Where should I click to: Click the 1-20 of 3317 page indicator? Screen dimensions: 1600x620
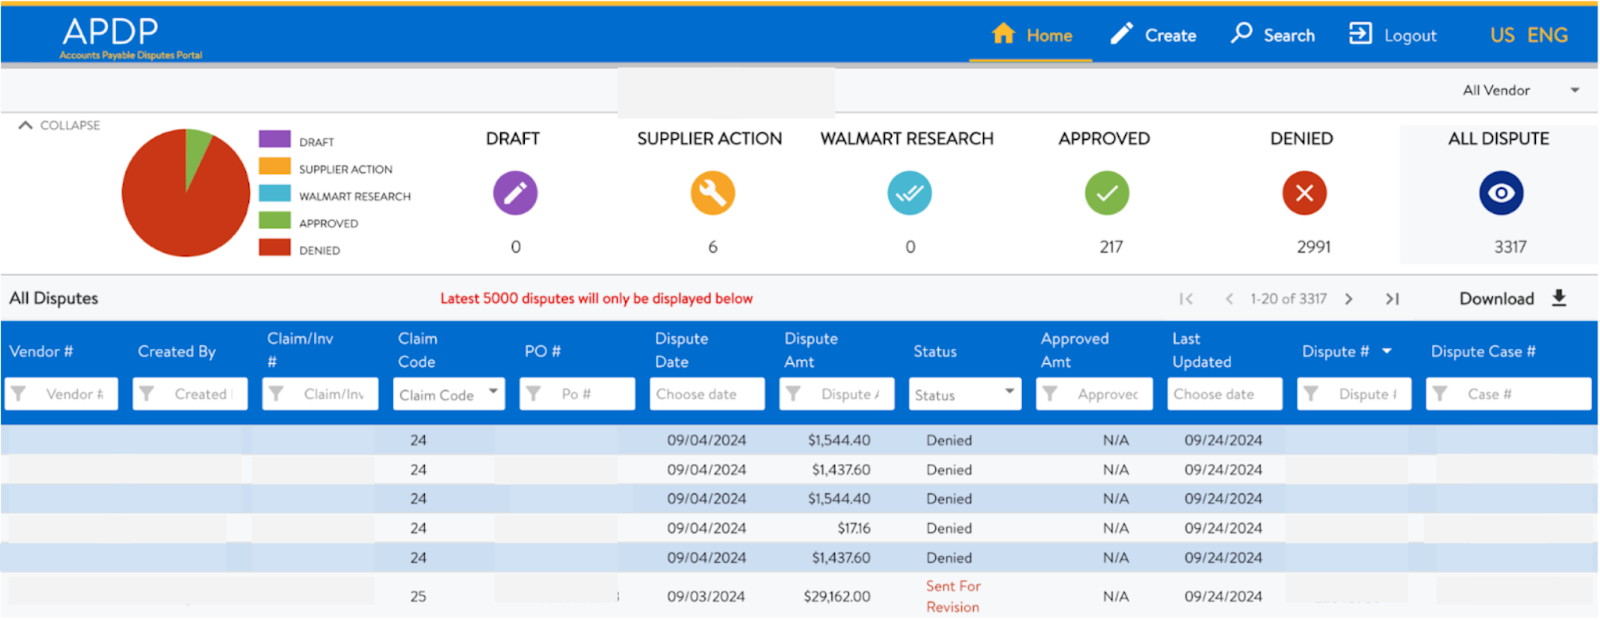(1289, 299)
